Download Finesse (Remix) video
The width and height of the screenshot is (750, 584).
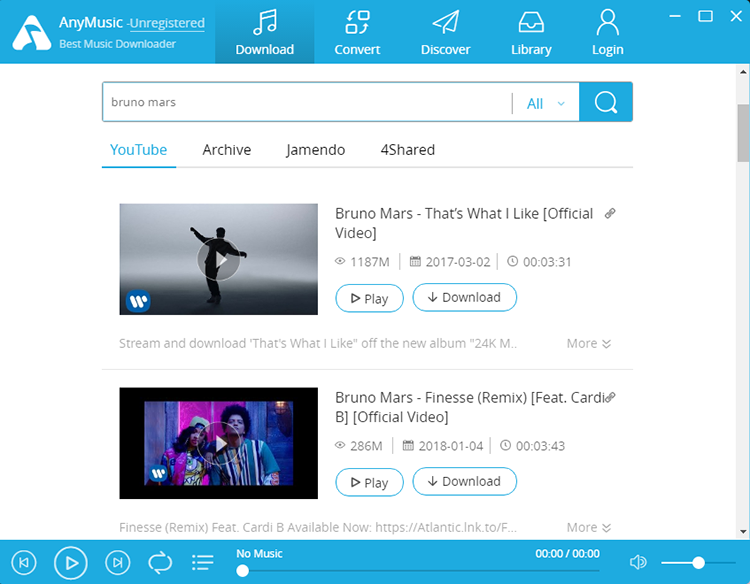tap(464, 482)
